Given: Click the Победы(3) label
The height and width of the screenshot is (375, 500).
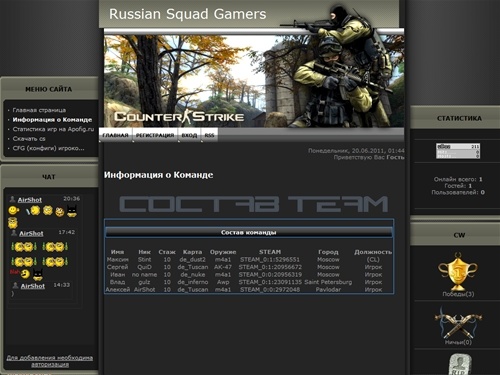Looking at the screenshot, I should [458, 294].
